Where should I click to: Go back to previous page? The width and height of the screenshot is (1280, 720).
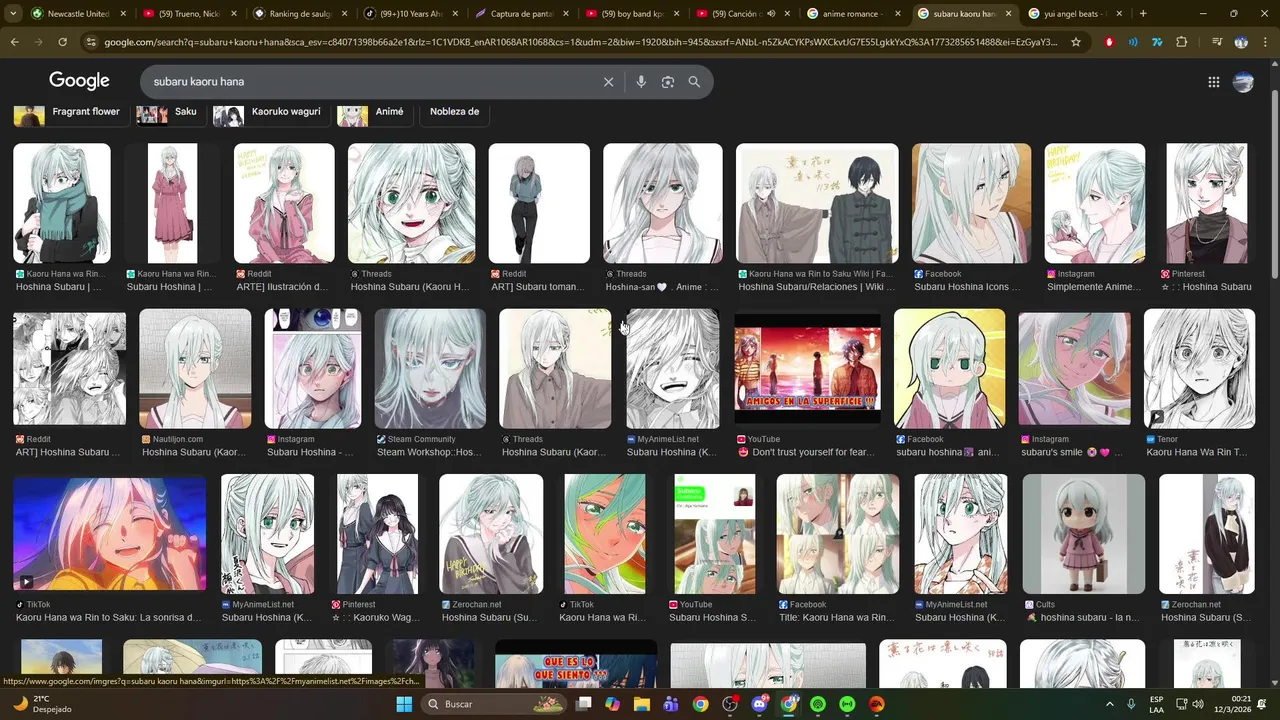14,42
